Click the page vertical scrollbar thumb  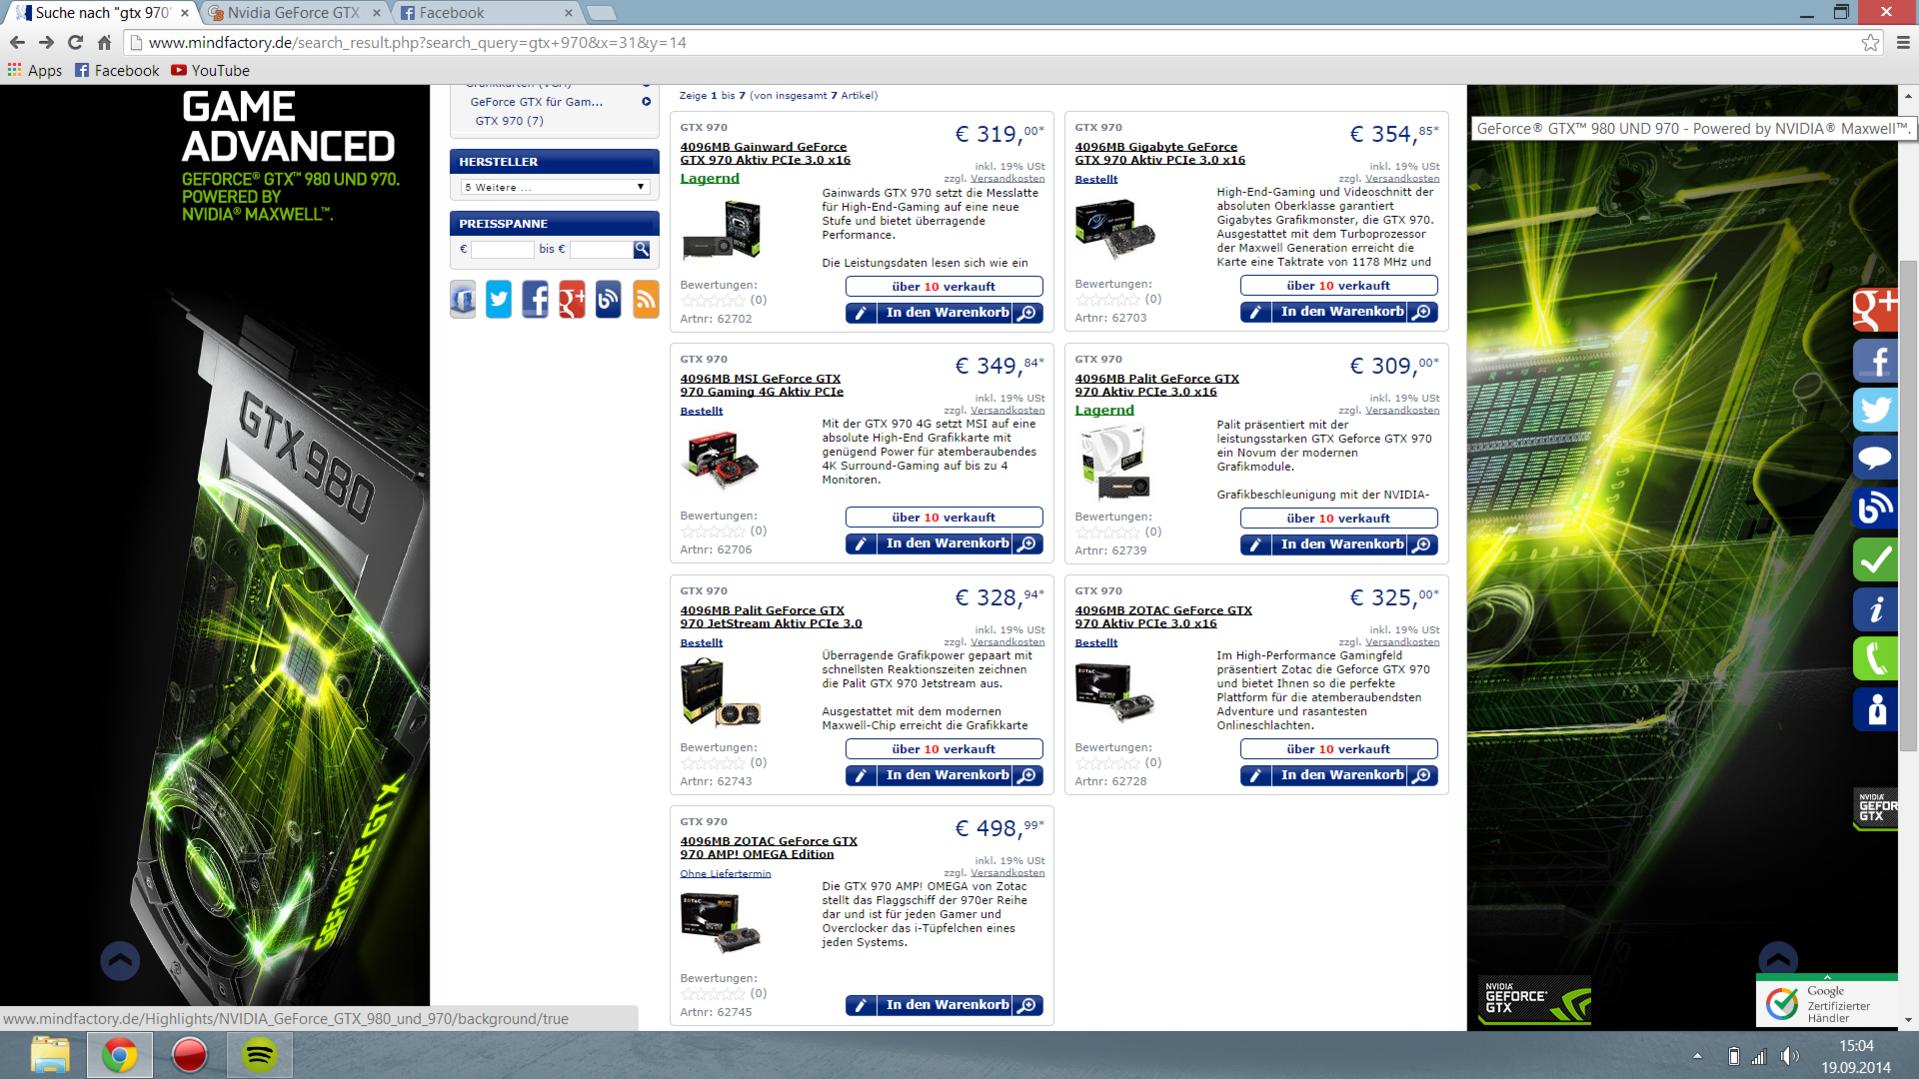tap(1908, 505)
